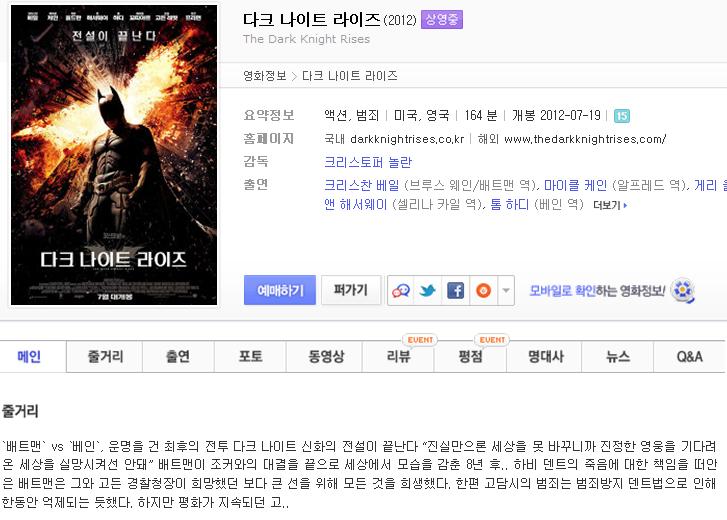
Task: Open the 포토 tab
Action: click(x=250, y=356)
